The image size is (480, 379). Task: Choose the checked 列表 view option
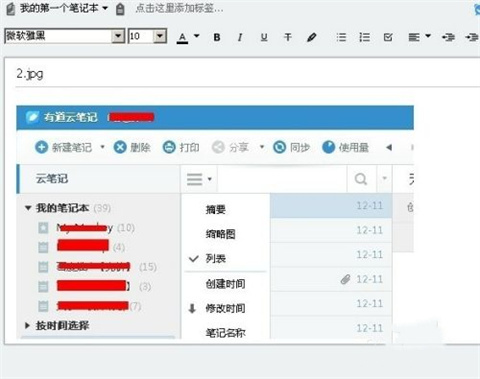click(x=216, y=258)
